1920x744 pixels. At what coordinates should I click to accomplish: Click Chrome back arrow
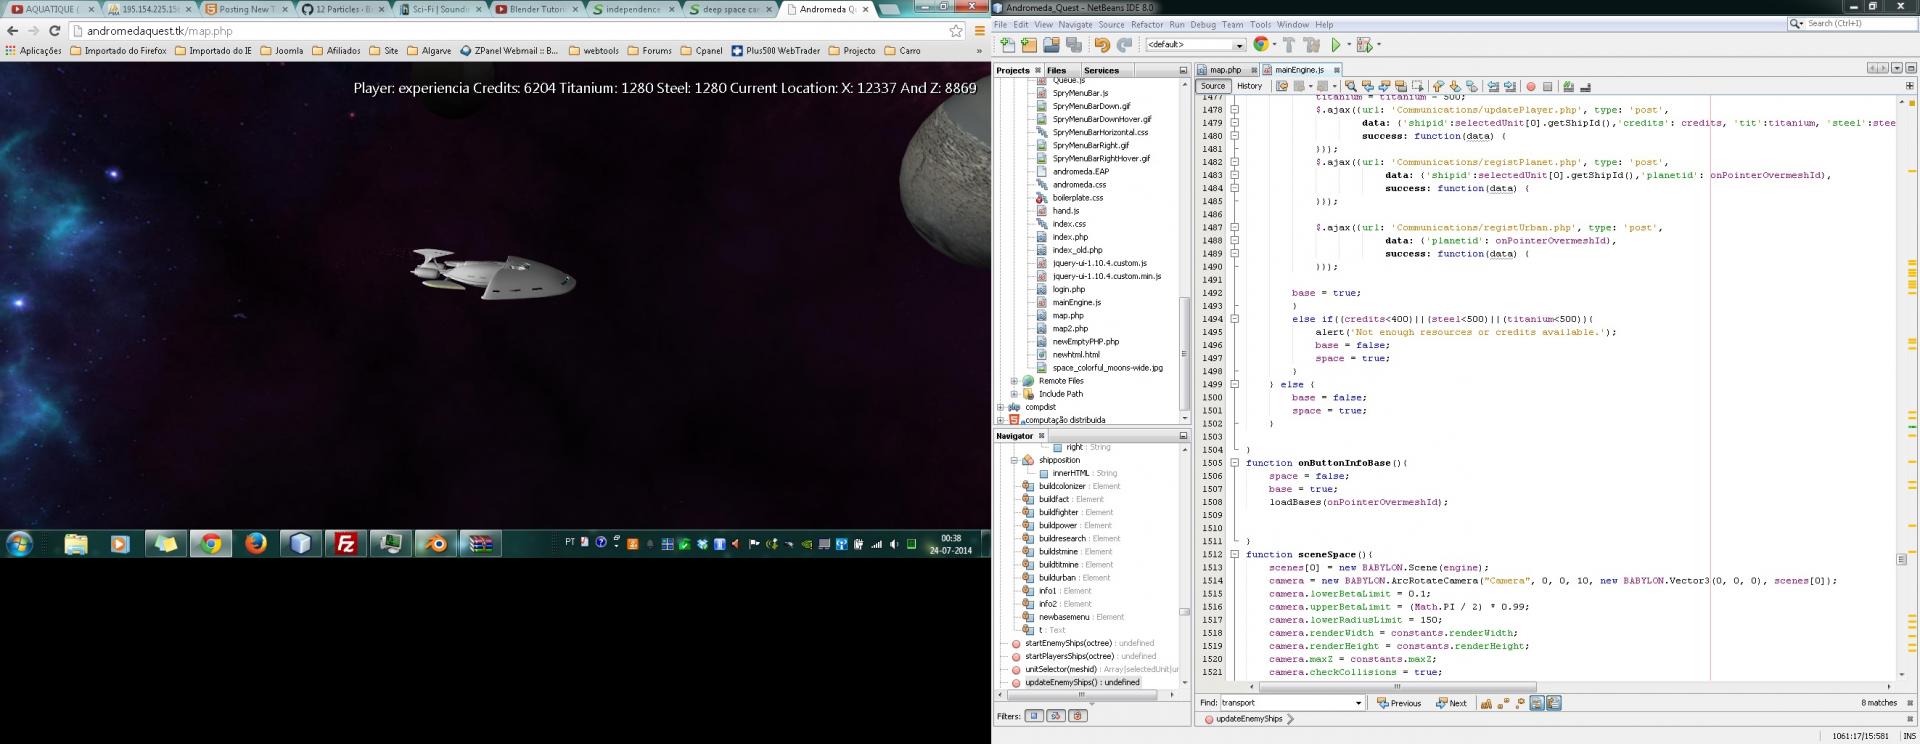click(13, 31)
